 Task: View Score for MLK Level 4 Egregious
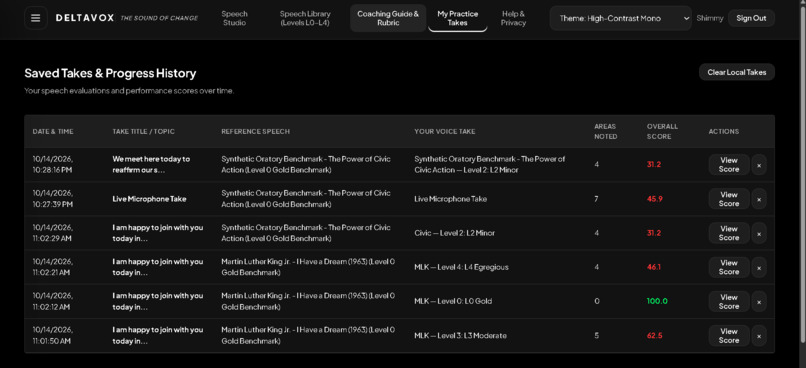pyautogui.click(x=729, y=267)
